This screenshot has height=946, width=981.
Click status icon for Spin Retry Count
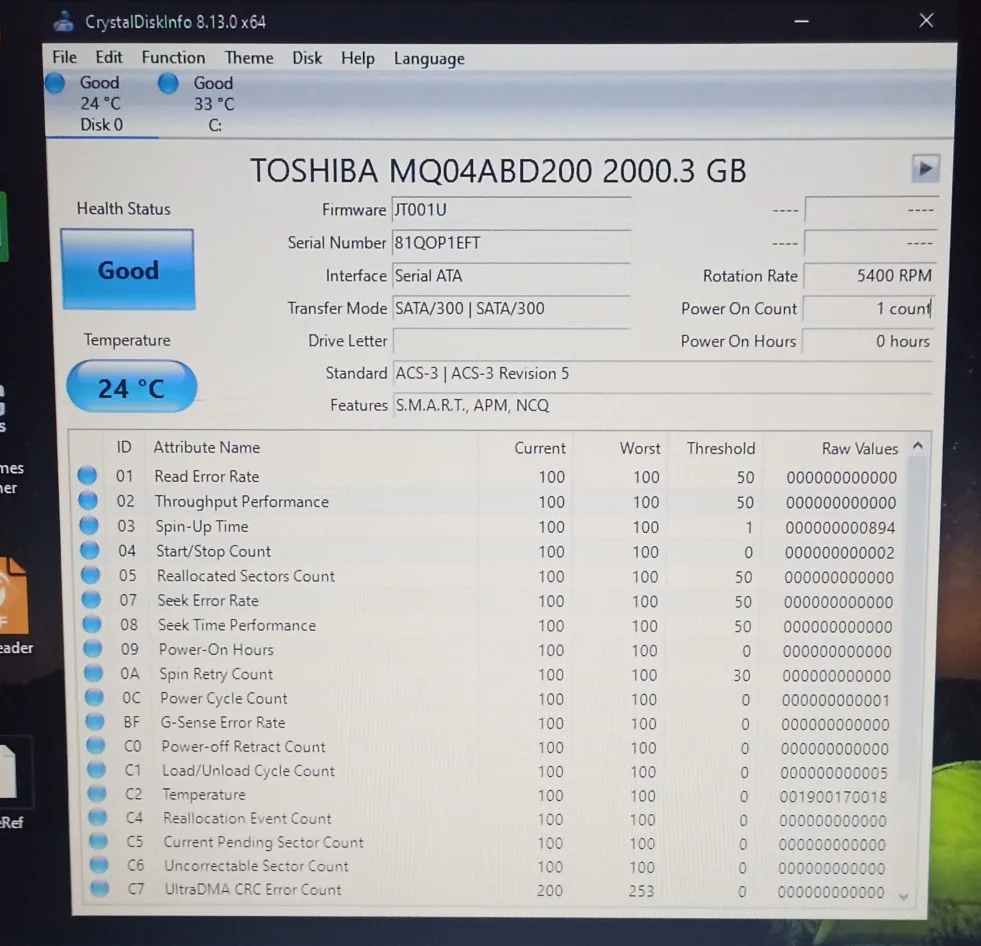click(x=93, y=673)
